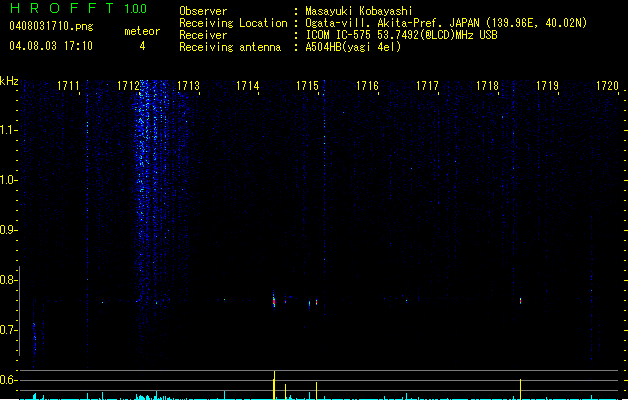This screenshot has width=629, height=400.
Task: Click the 1.1 kHz frequency label
Action: (x=8, y=130)
